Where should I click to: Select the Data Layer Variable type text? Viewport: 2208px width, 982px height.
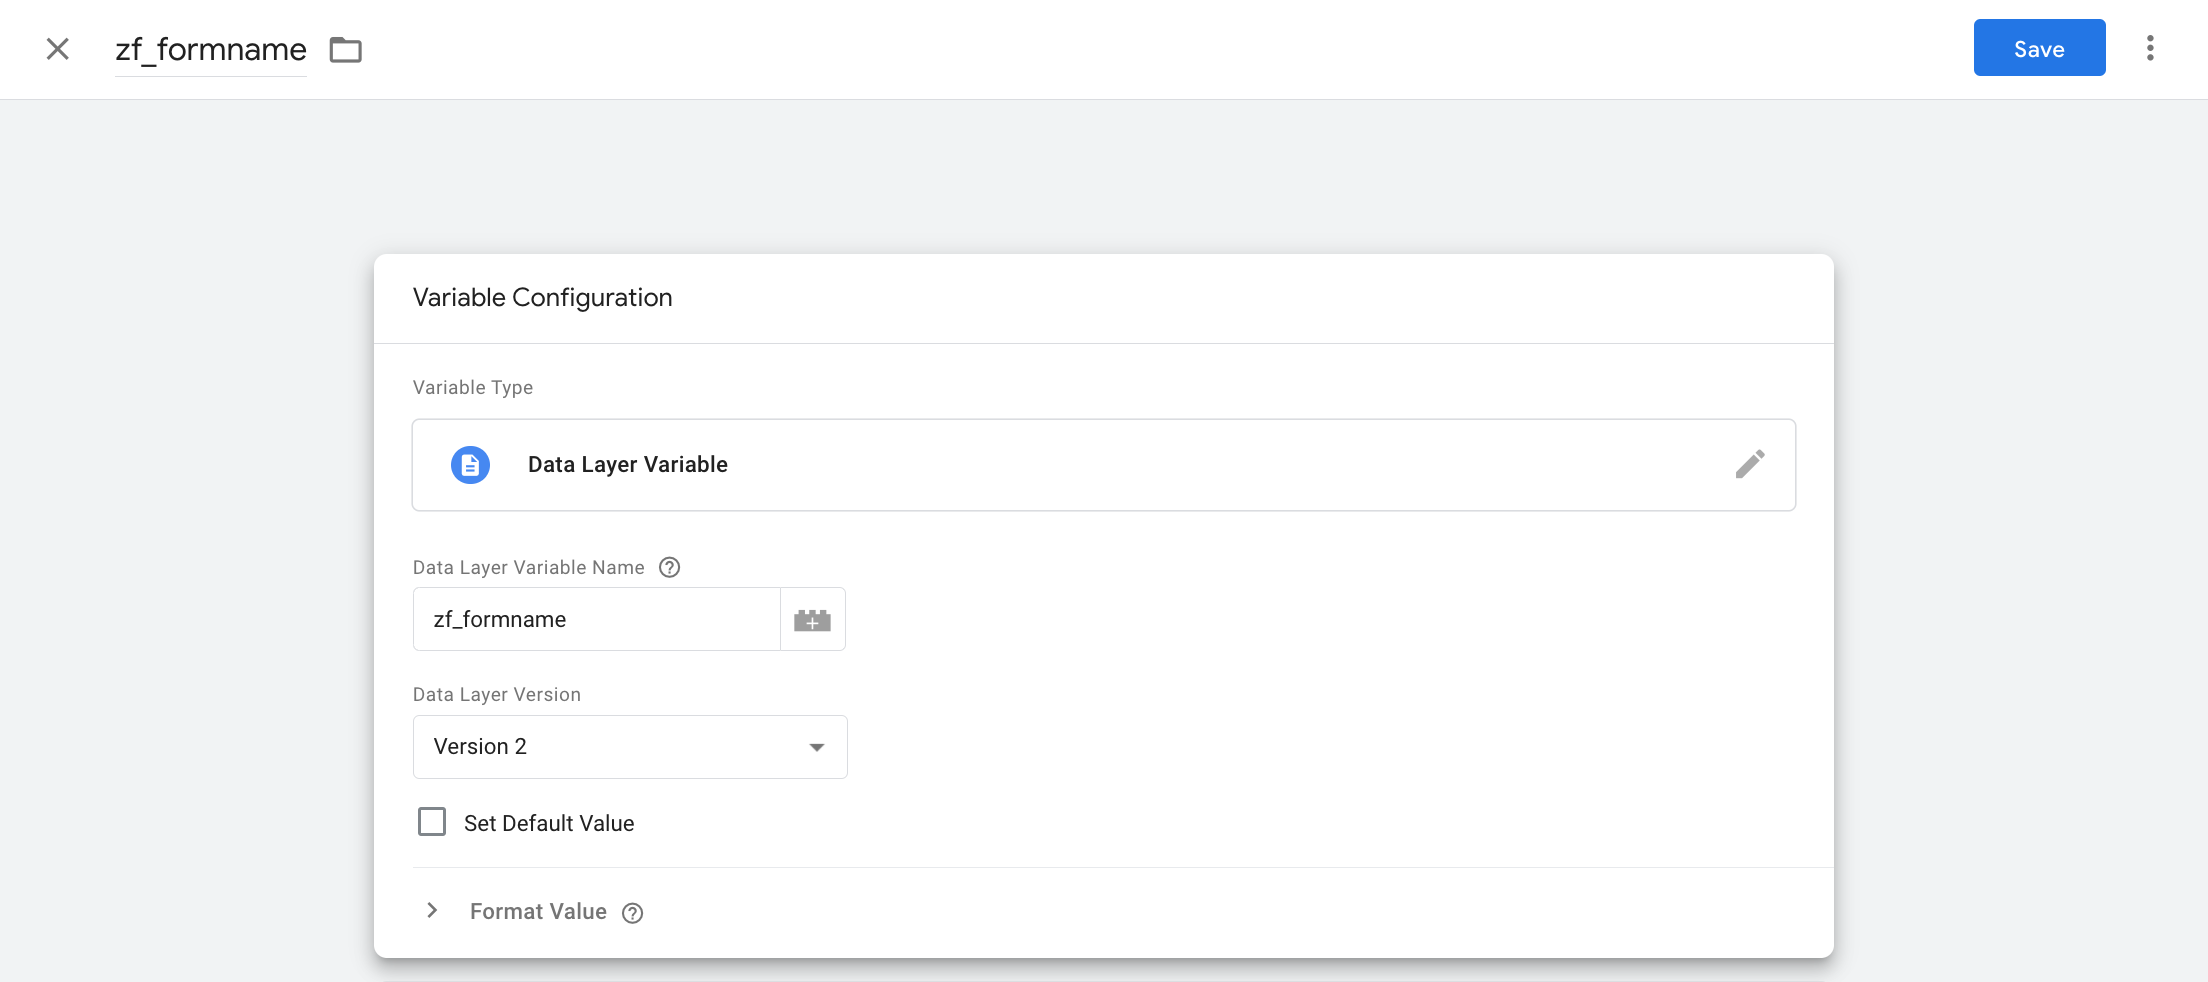[x=628, y=465]
